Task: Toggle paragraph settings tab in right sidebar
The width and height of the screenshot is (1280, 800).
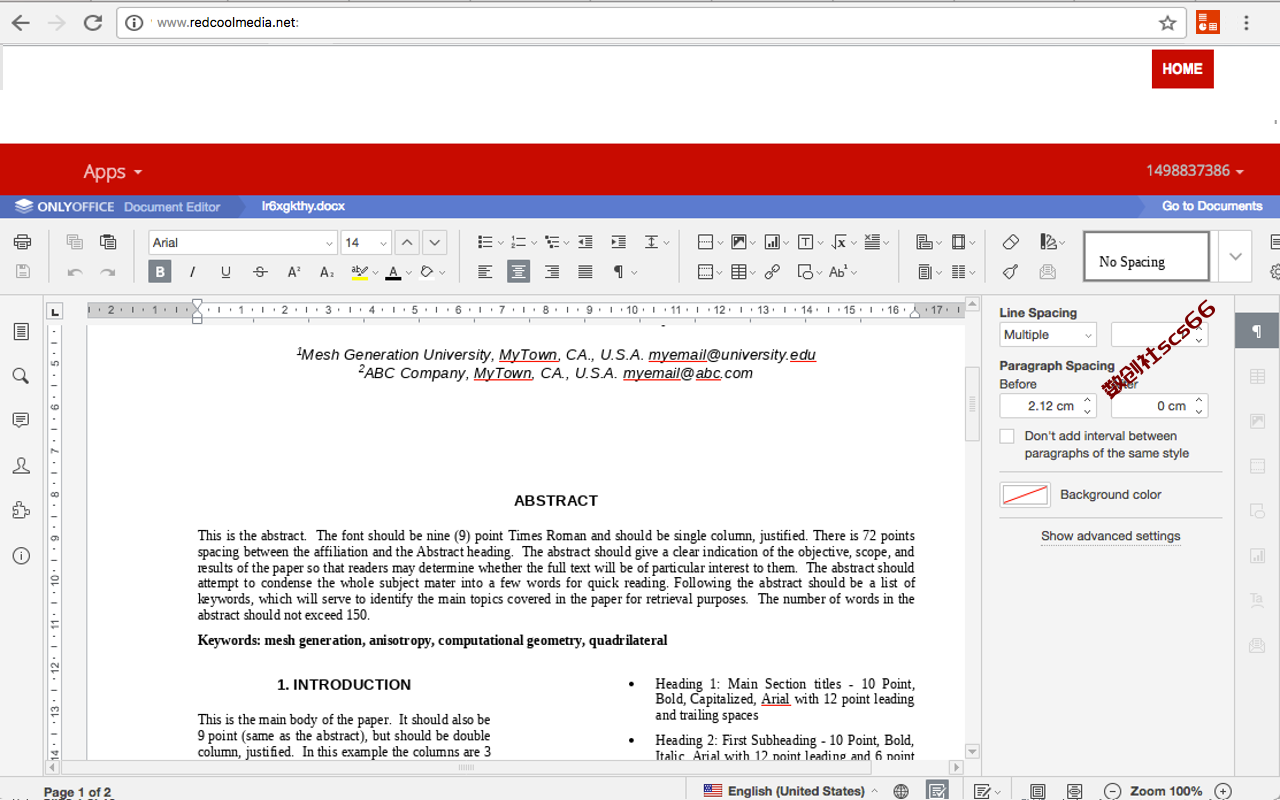Action: click(x=1257, y=331)
